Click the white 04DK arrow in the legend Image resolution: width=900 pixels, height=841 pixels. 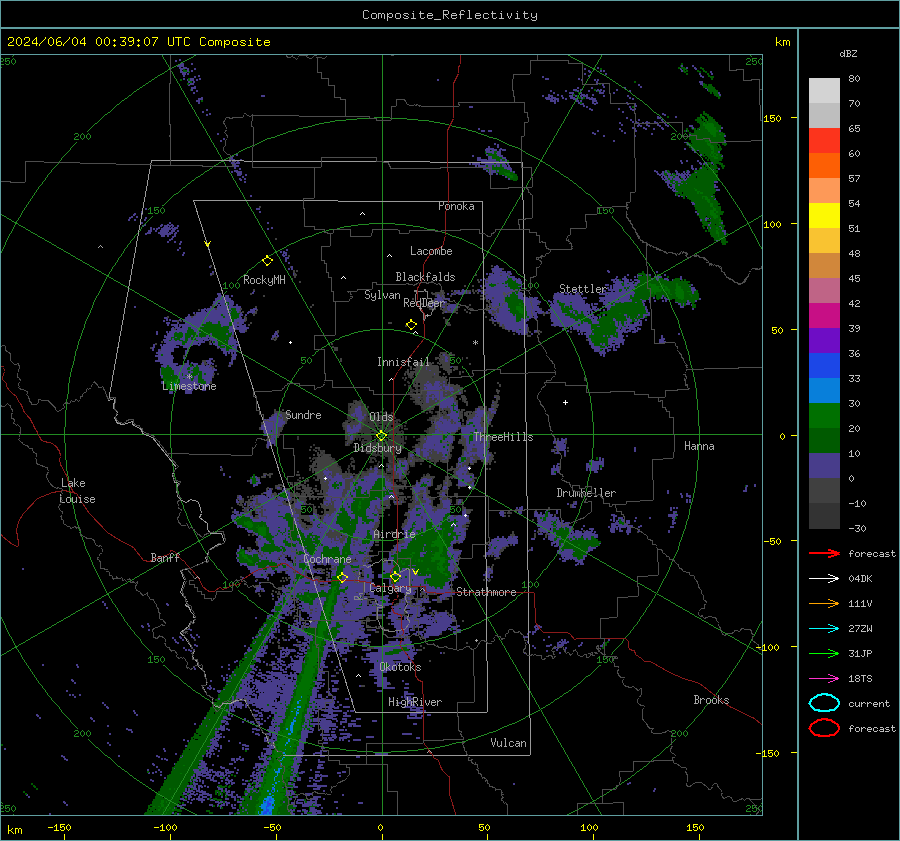(824, 579)
